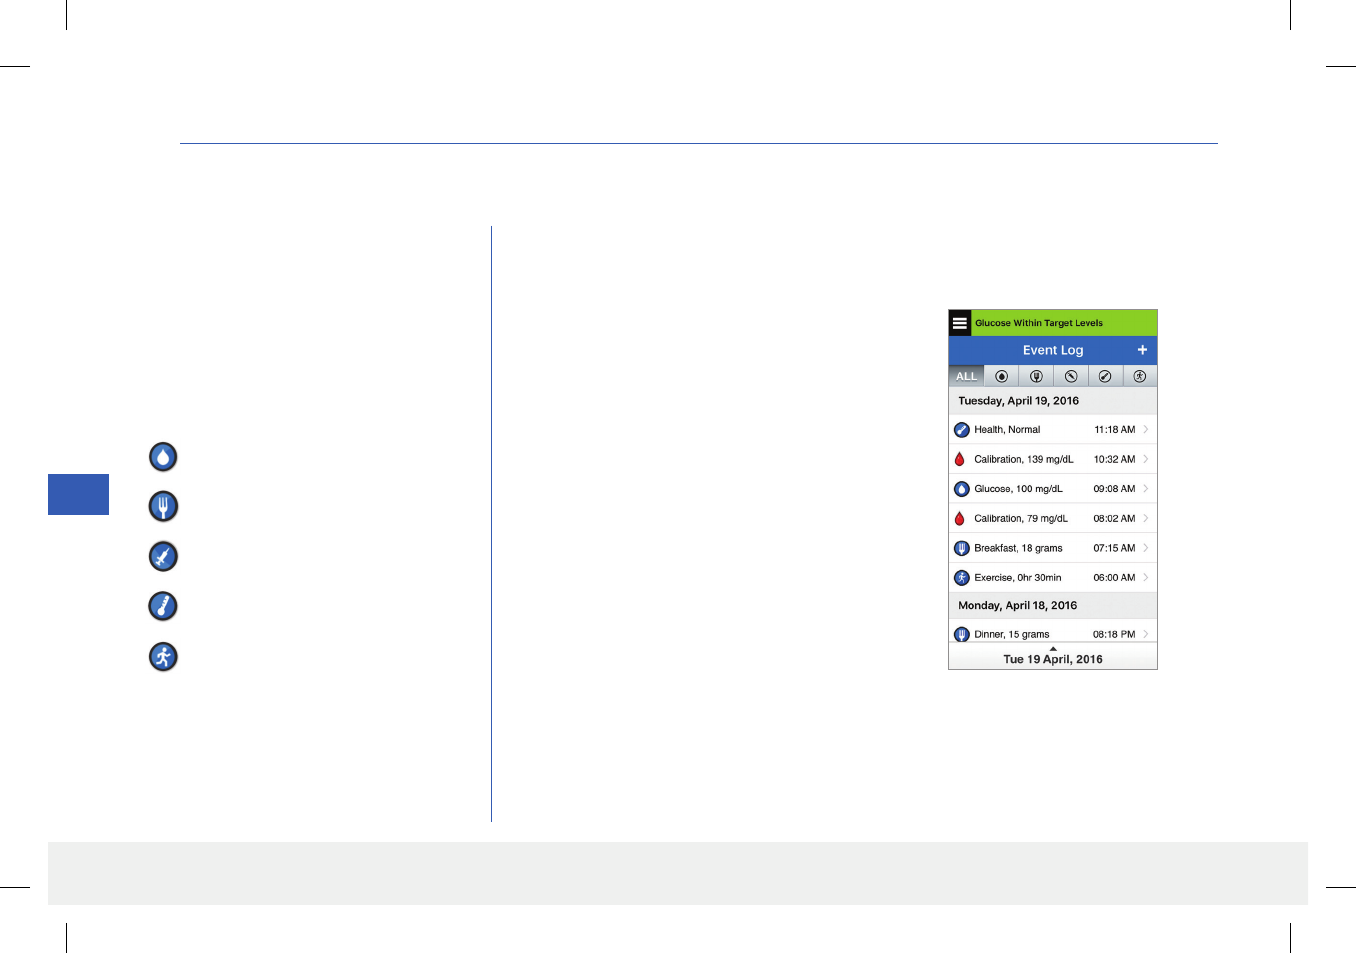
Task: Open date selector Tue 19 April, 2016
Action: (x=1053, y=658)
